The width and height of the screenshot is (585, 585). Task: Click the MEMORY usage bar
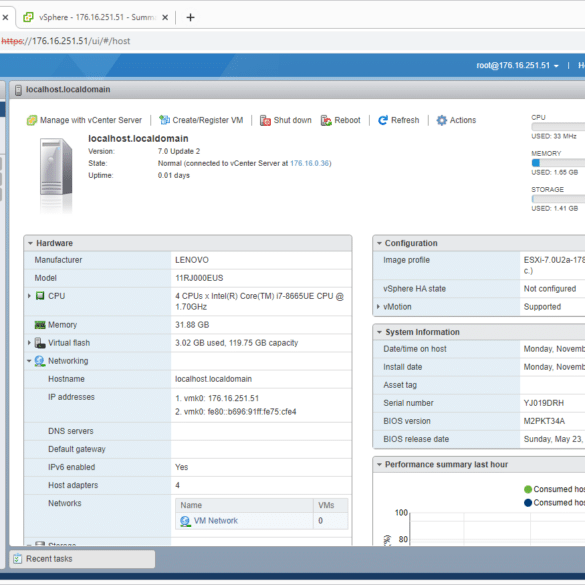click(558, 163)
